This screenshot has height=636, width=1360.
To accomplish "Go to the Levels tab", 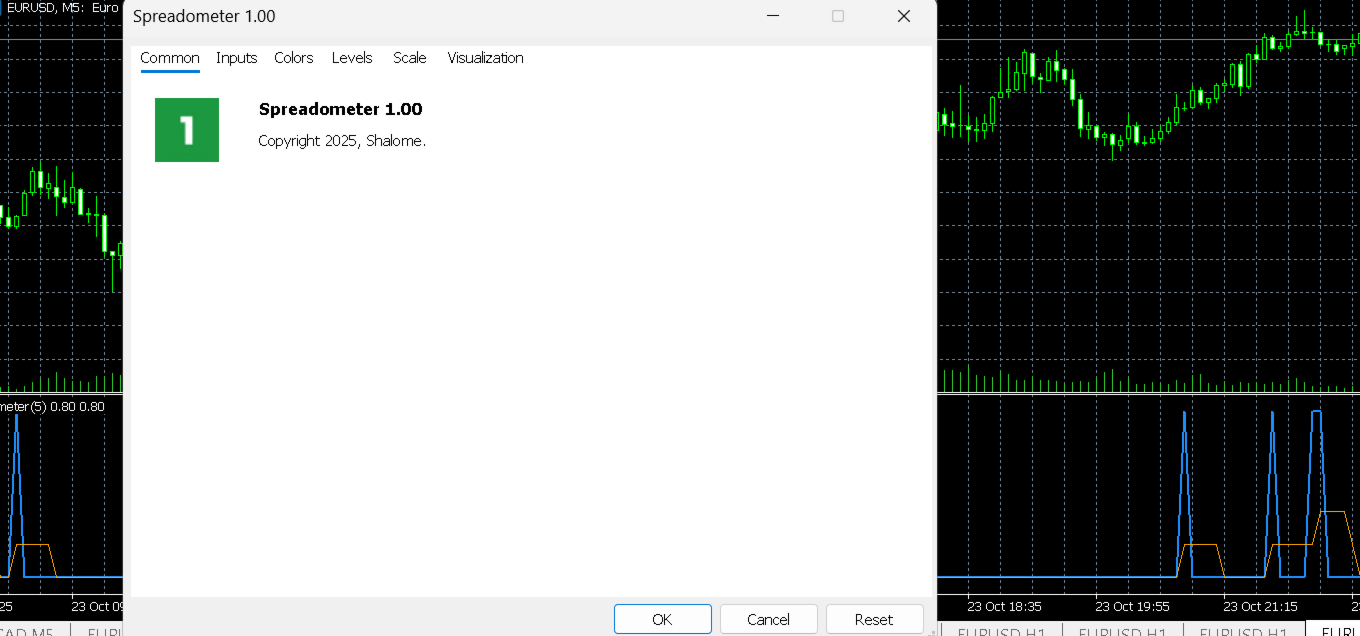I will [352, 58].
